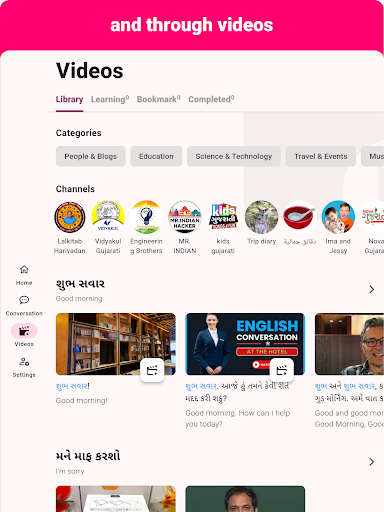Tap the 'Channels' heading
The width and height of the screenshot is (384, 512).
click(x=75, y=189)
